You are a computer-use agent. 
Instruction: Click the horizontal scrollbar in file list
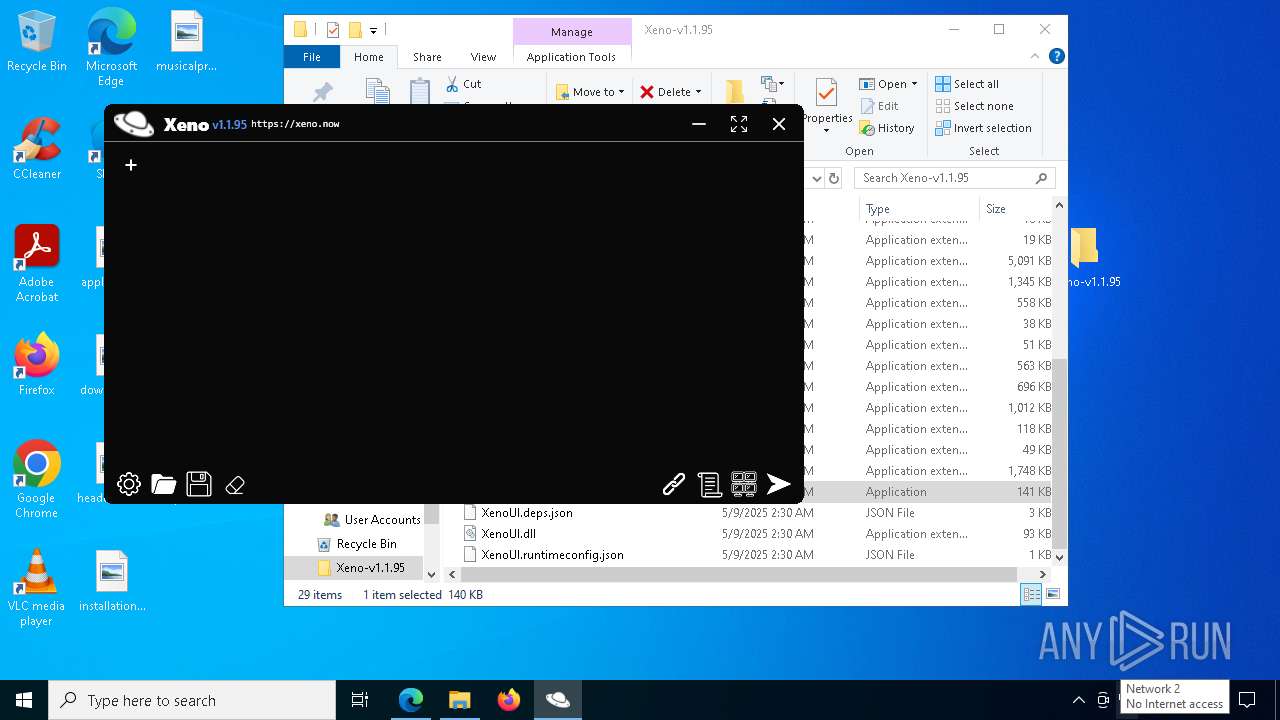tap(738, 575)
